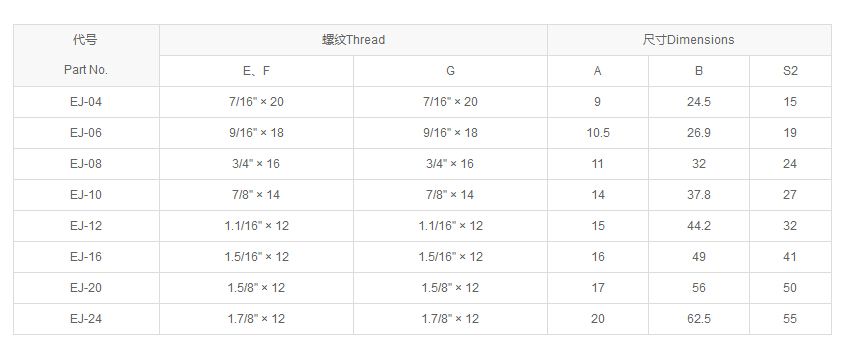The image size is (850, 361).
Task: Select the EJ-08 row label
Action: pyautogui.click(x=86, y=164)
